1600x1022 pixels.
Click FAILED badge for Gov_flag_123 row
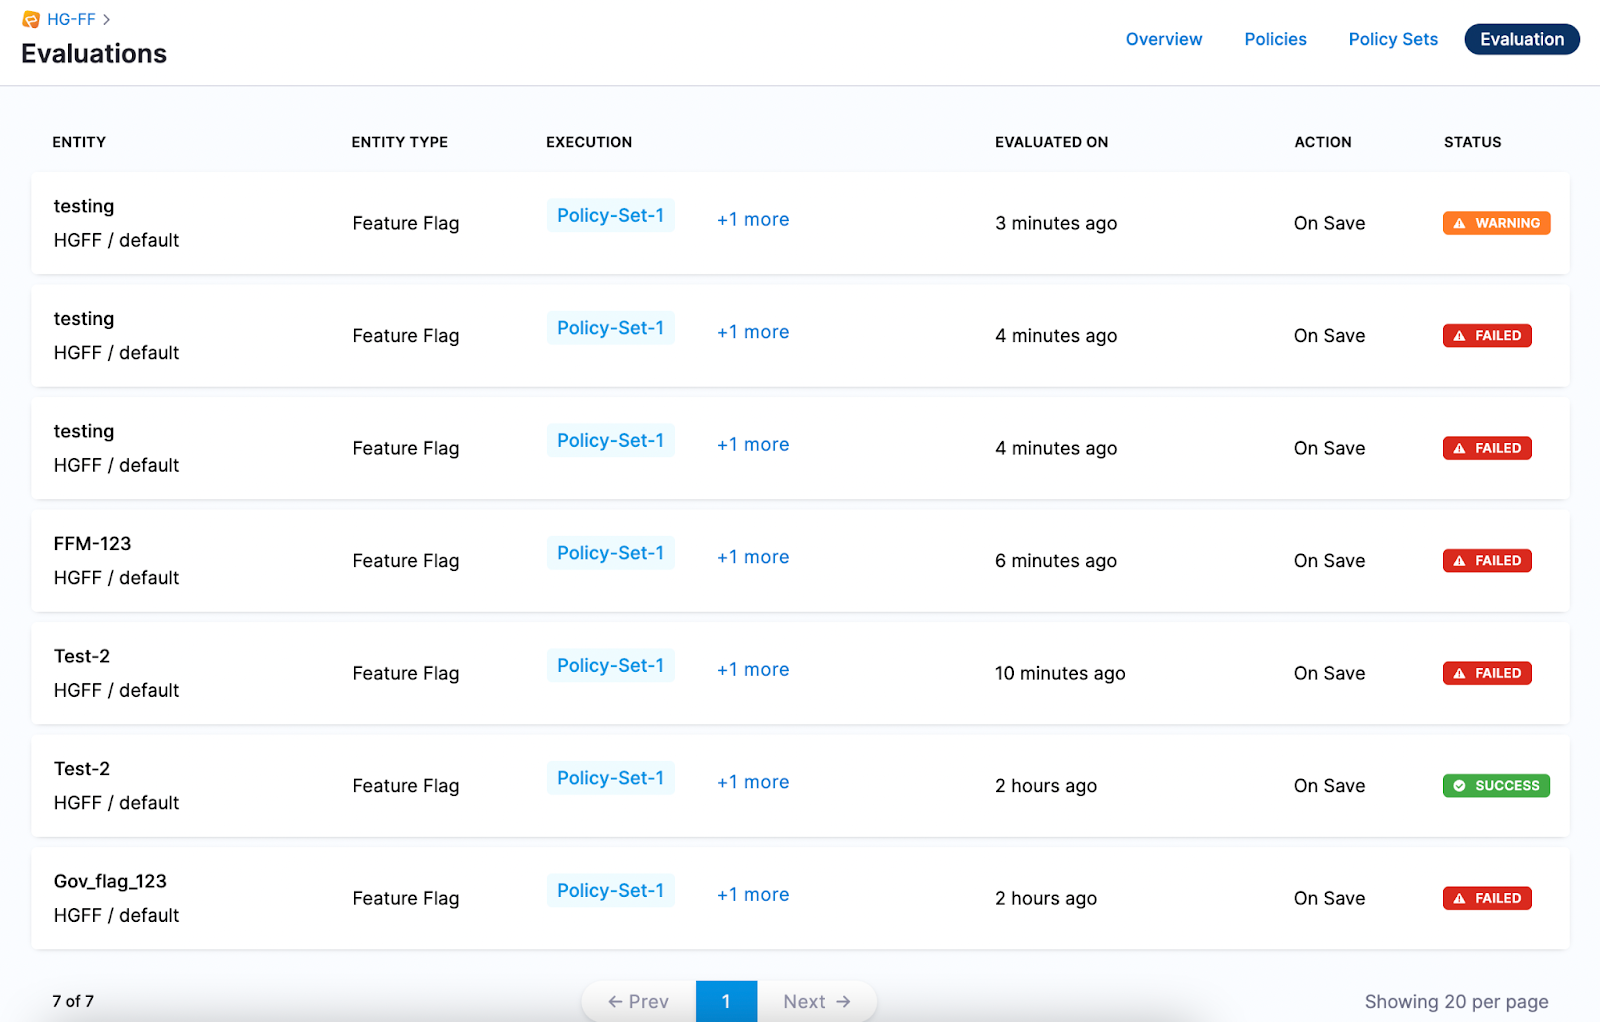point(1487,898)
